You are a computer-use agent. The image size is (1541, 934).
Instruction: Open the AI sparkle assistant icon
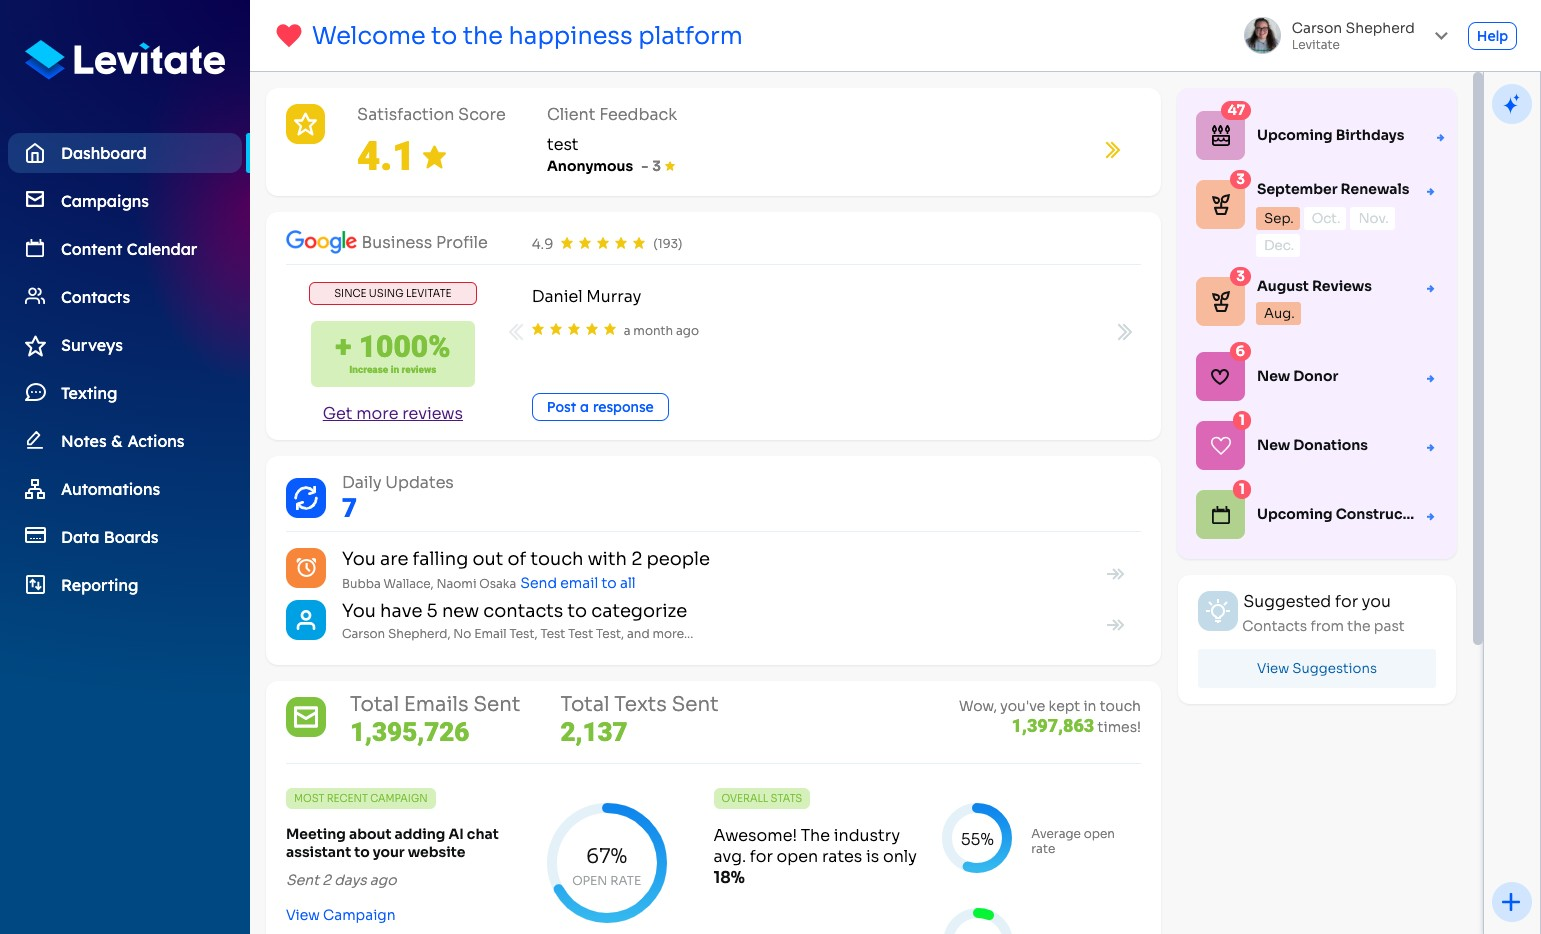pyautogui.click(x=1512, y=103)
